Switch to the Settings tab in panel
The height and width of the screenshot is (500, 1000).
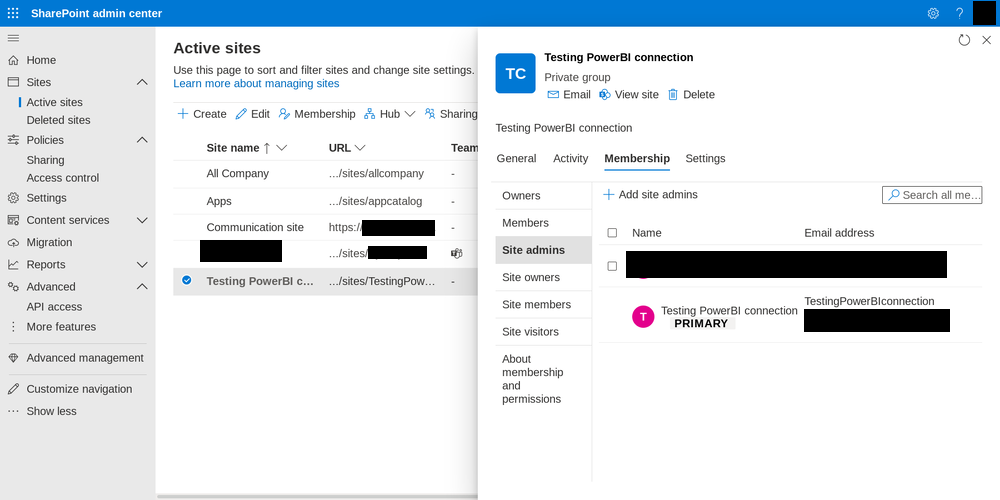(x=705, y=158)
